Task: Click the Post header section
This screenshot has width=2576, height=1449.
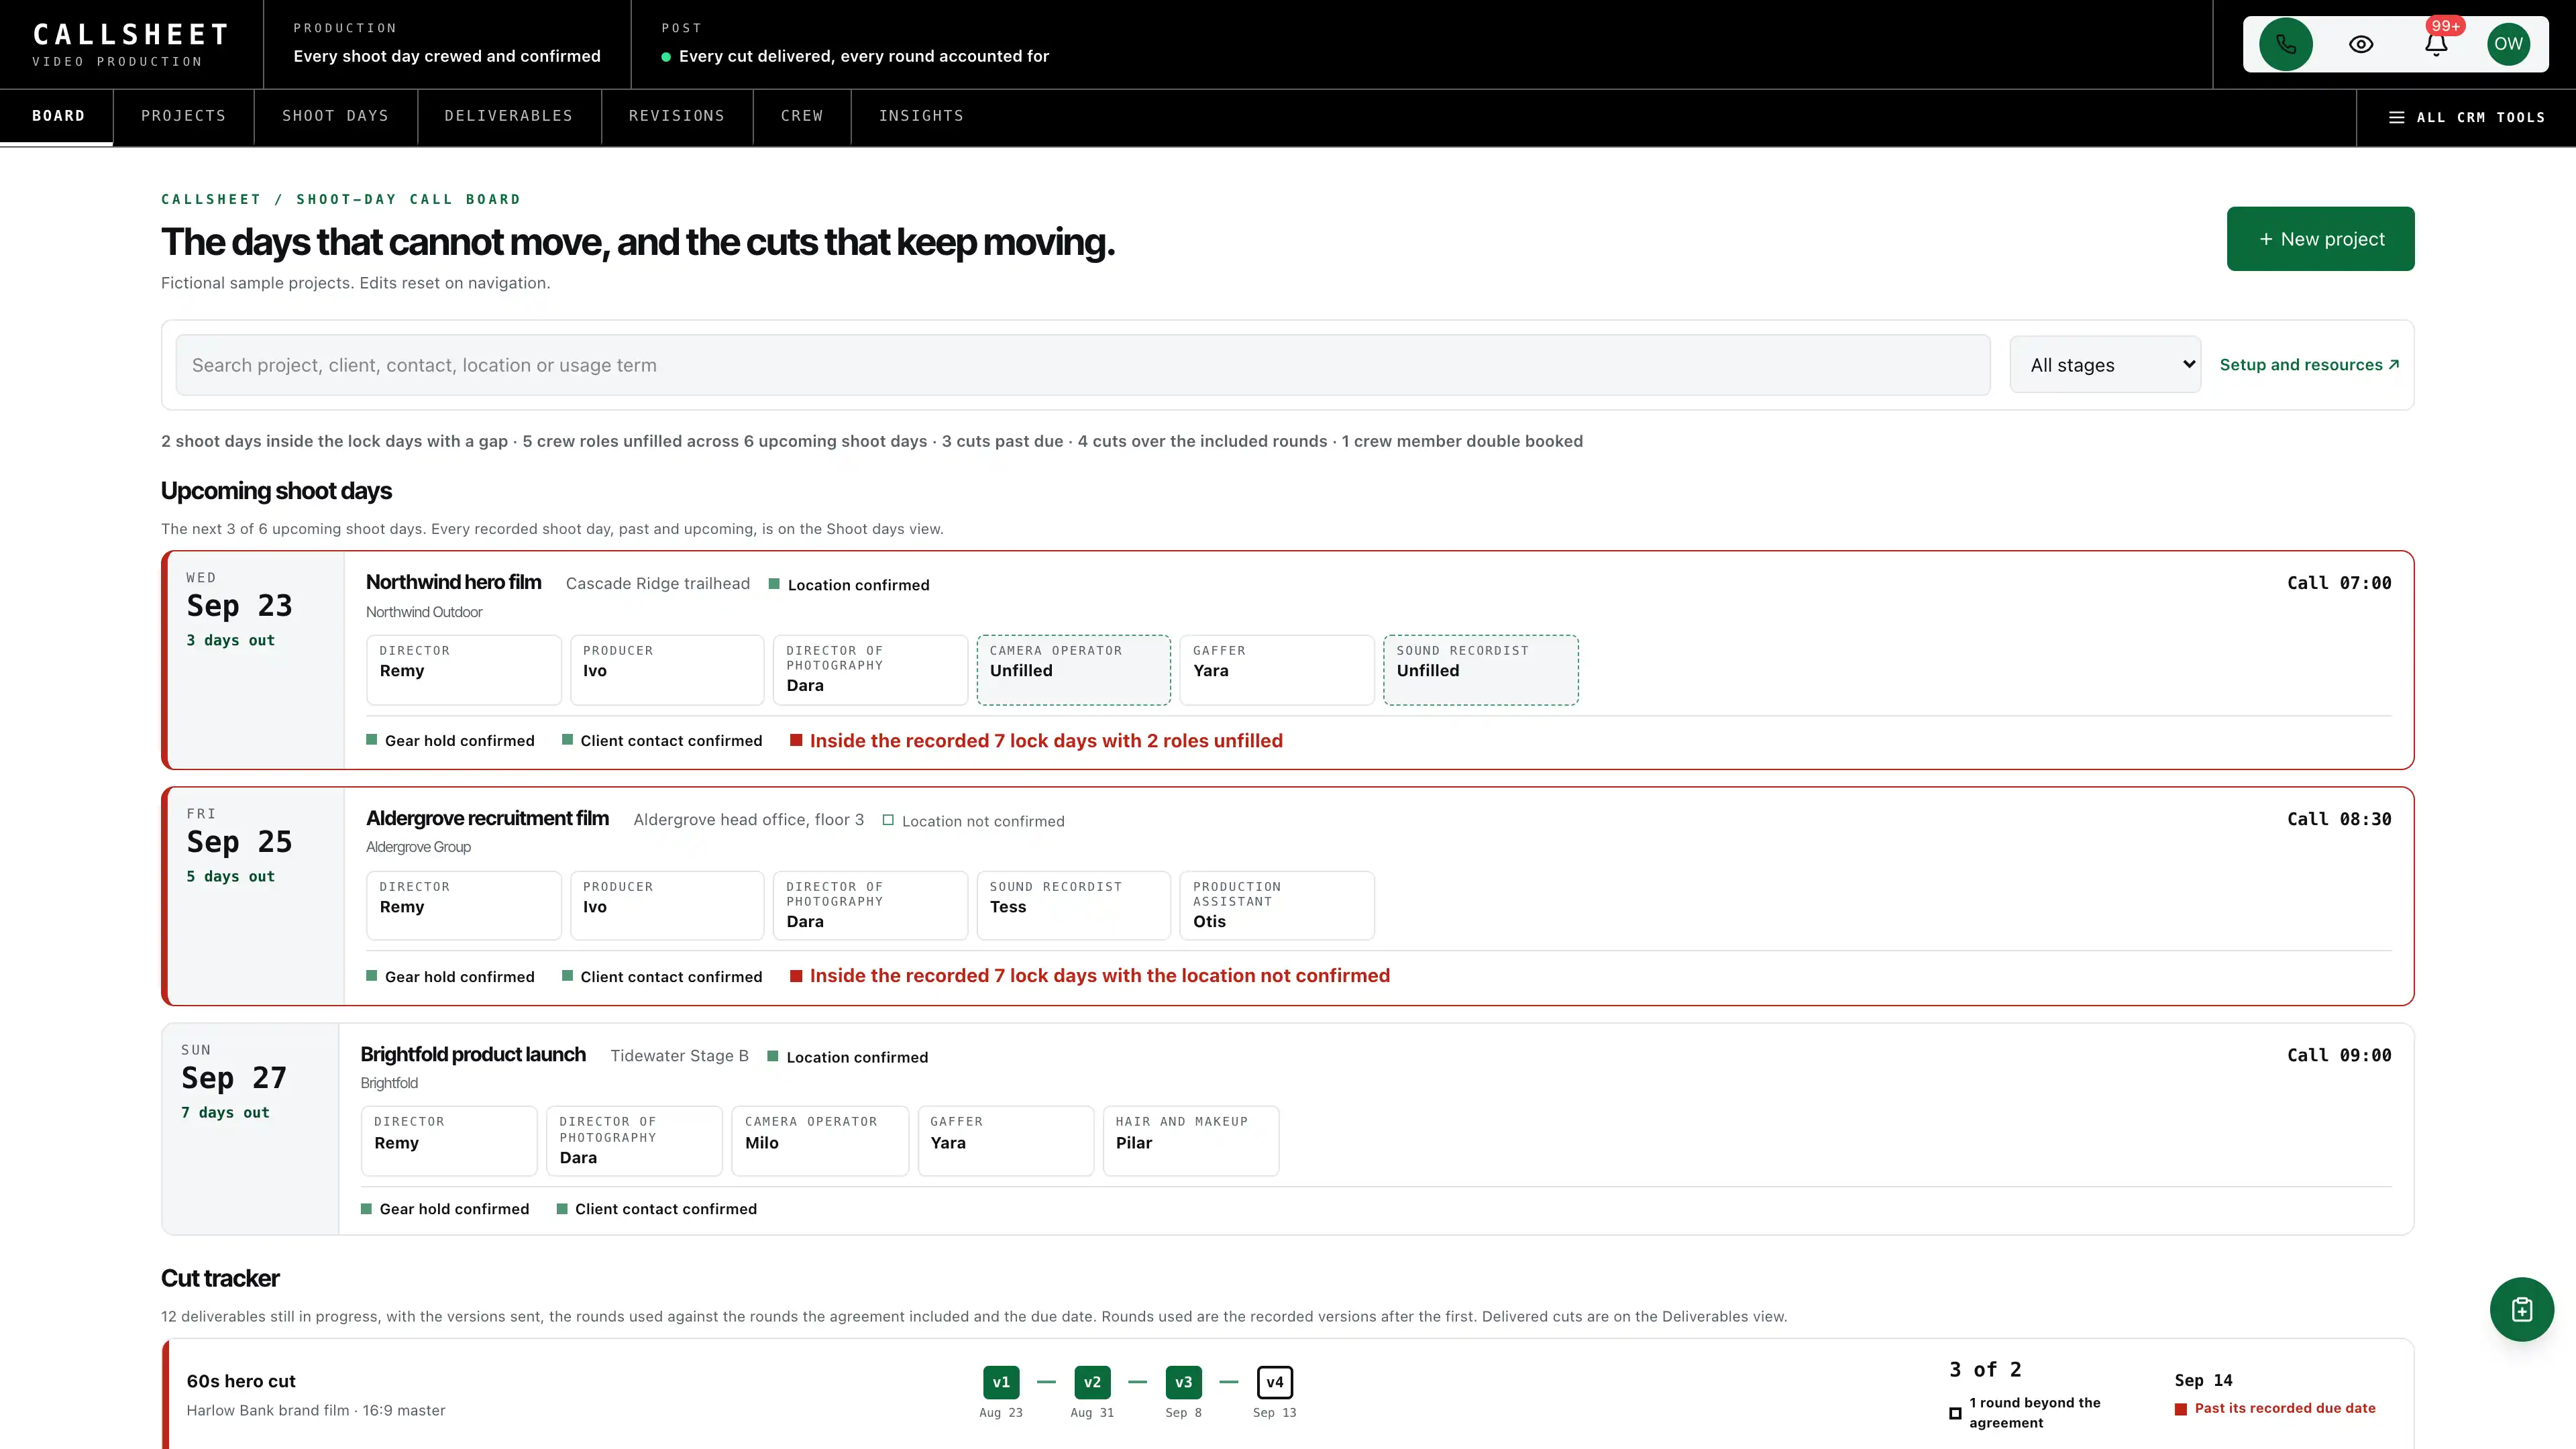Action: [855, 44]
